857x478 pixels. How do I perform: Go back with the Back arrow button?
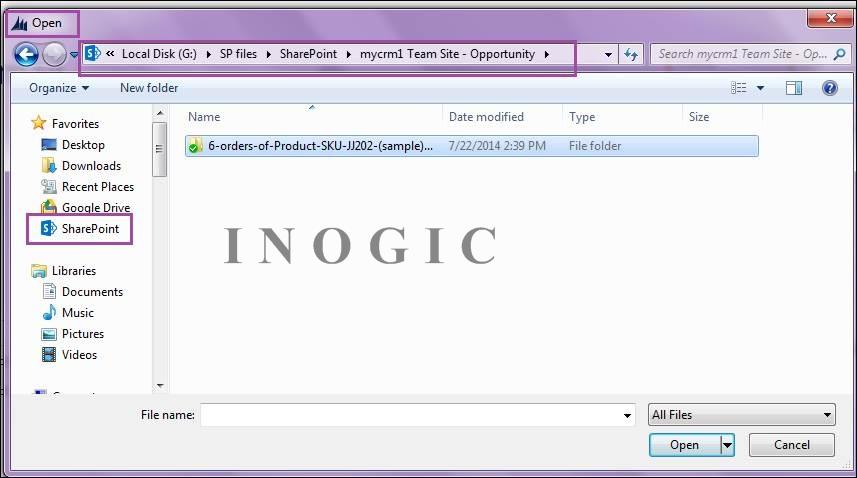26,55
